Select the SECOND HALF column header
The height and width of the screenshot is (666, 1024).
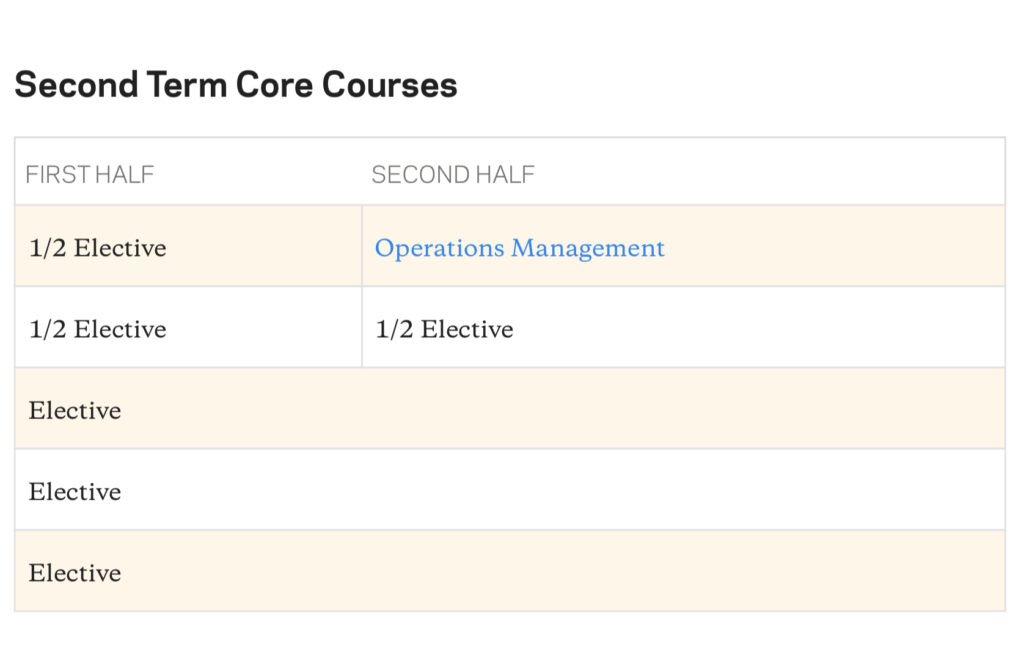pyautogui.click(x=453, y=174)
